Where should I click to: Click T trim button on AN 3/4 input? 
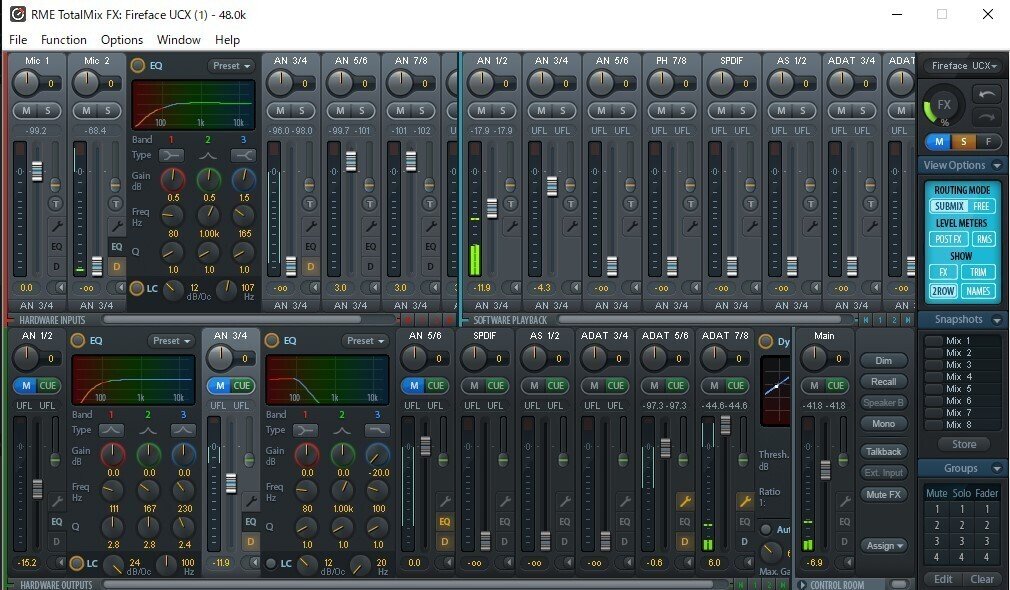click(309, 204)
